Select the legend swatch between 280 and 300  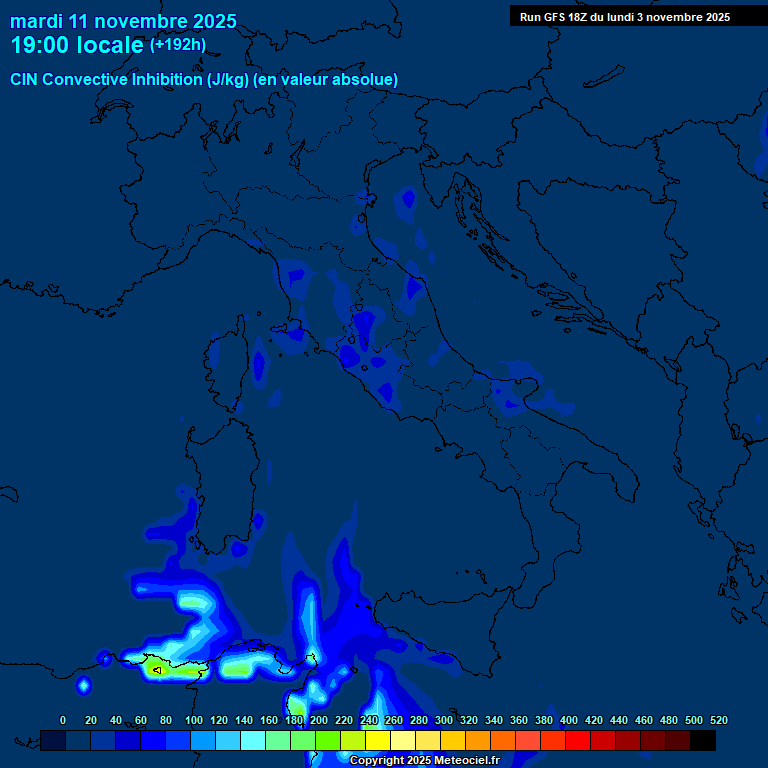[x=428, y=741]
